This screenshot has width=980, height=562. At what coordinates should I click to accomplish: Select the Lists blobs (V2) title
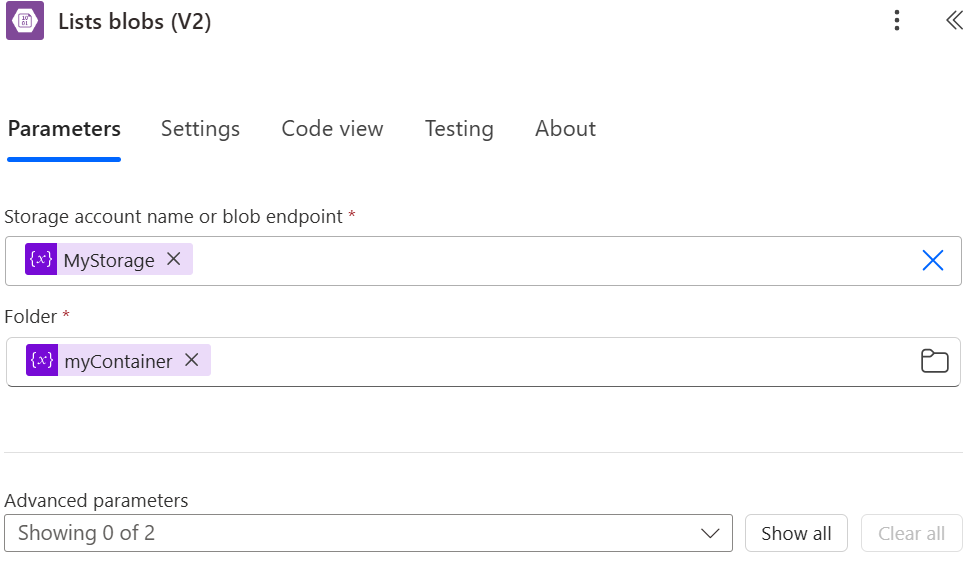pos(134,22)
